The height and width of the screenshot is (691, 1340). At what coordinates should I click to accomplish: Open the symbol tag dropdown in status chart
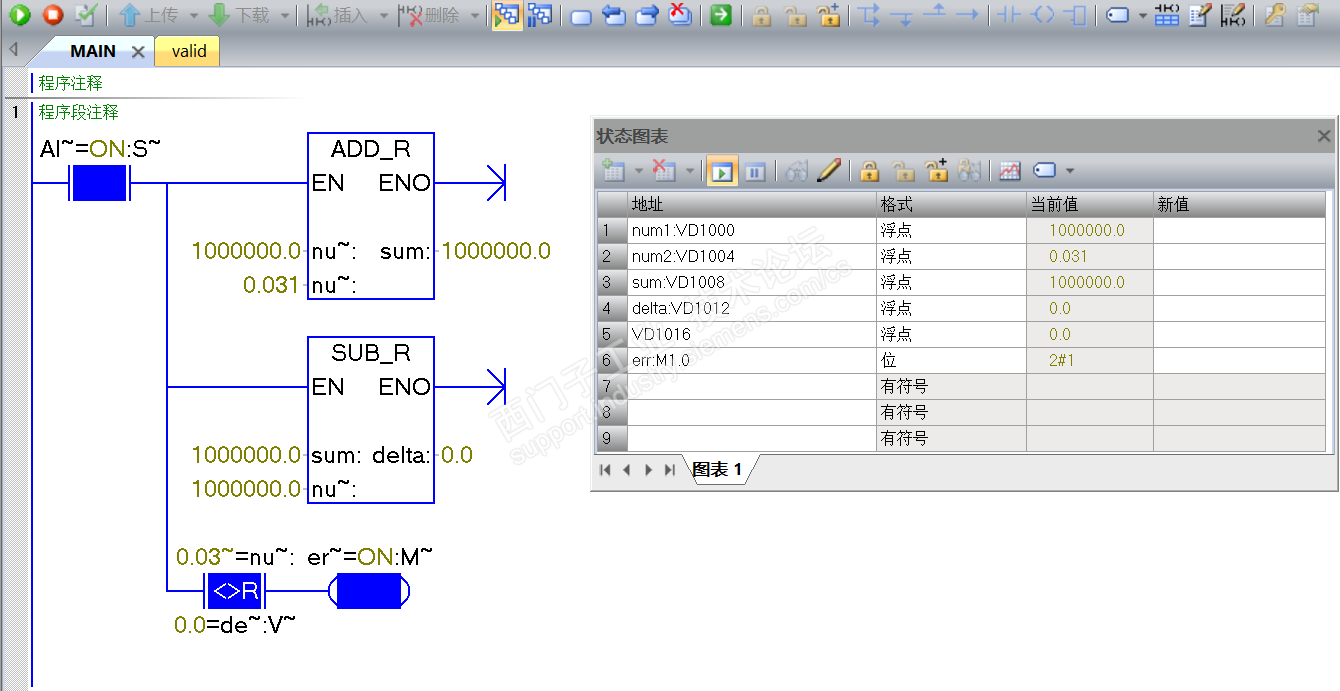[1069, 172]
